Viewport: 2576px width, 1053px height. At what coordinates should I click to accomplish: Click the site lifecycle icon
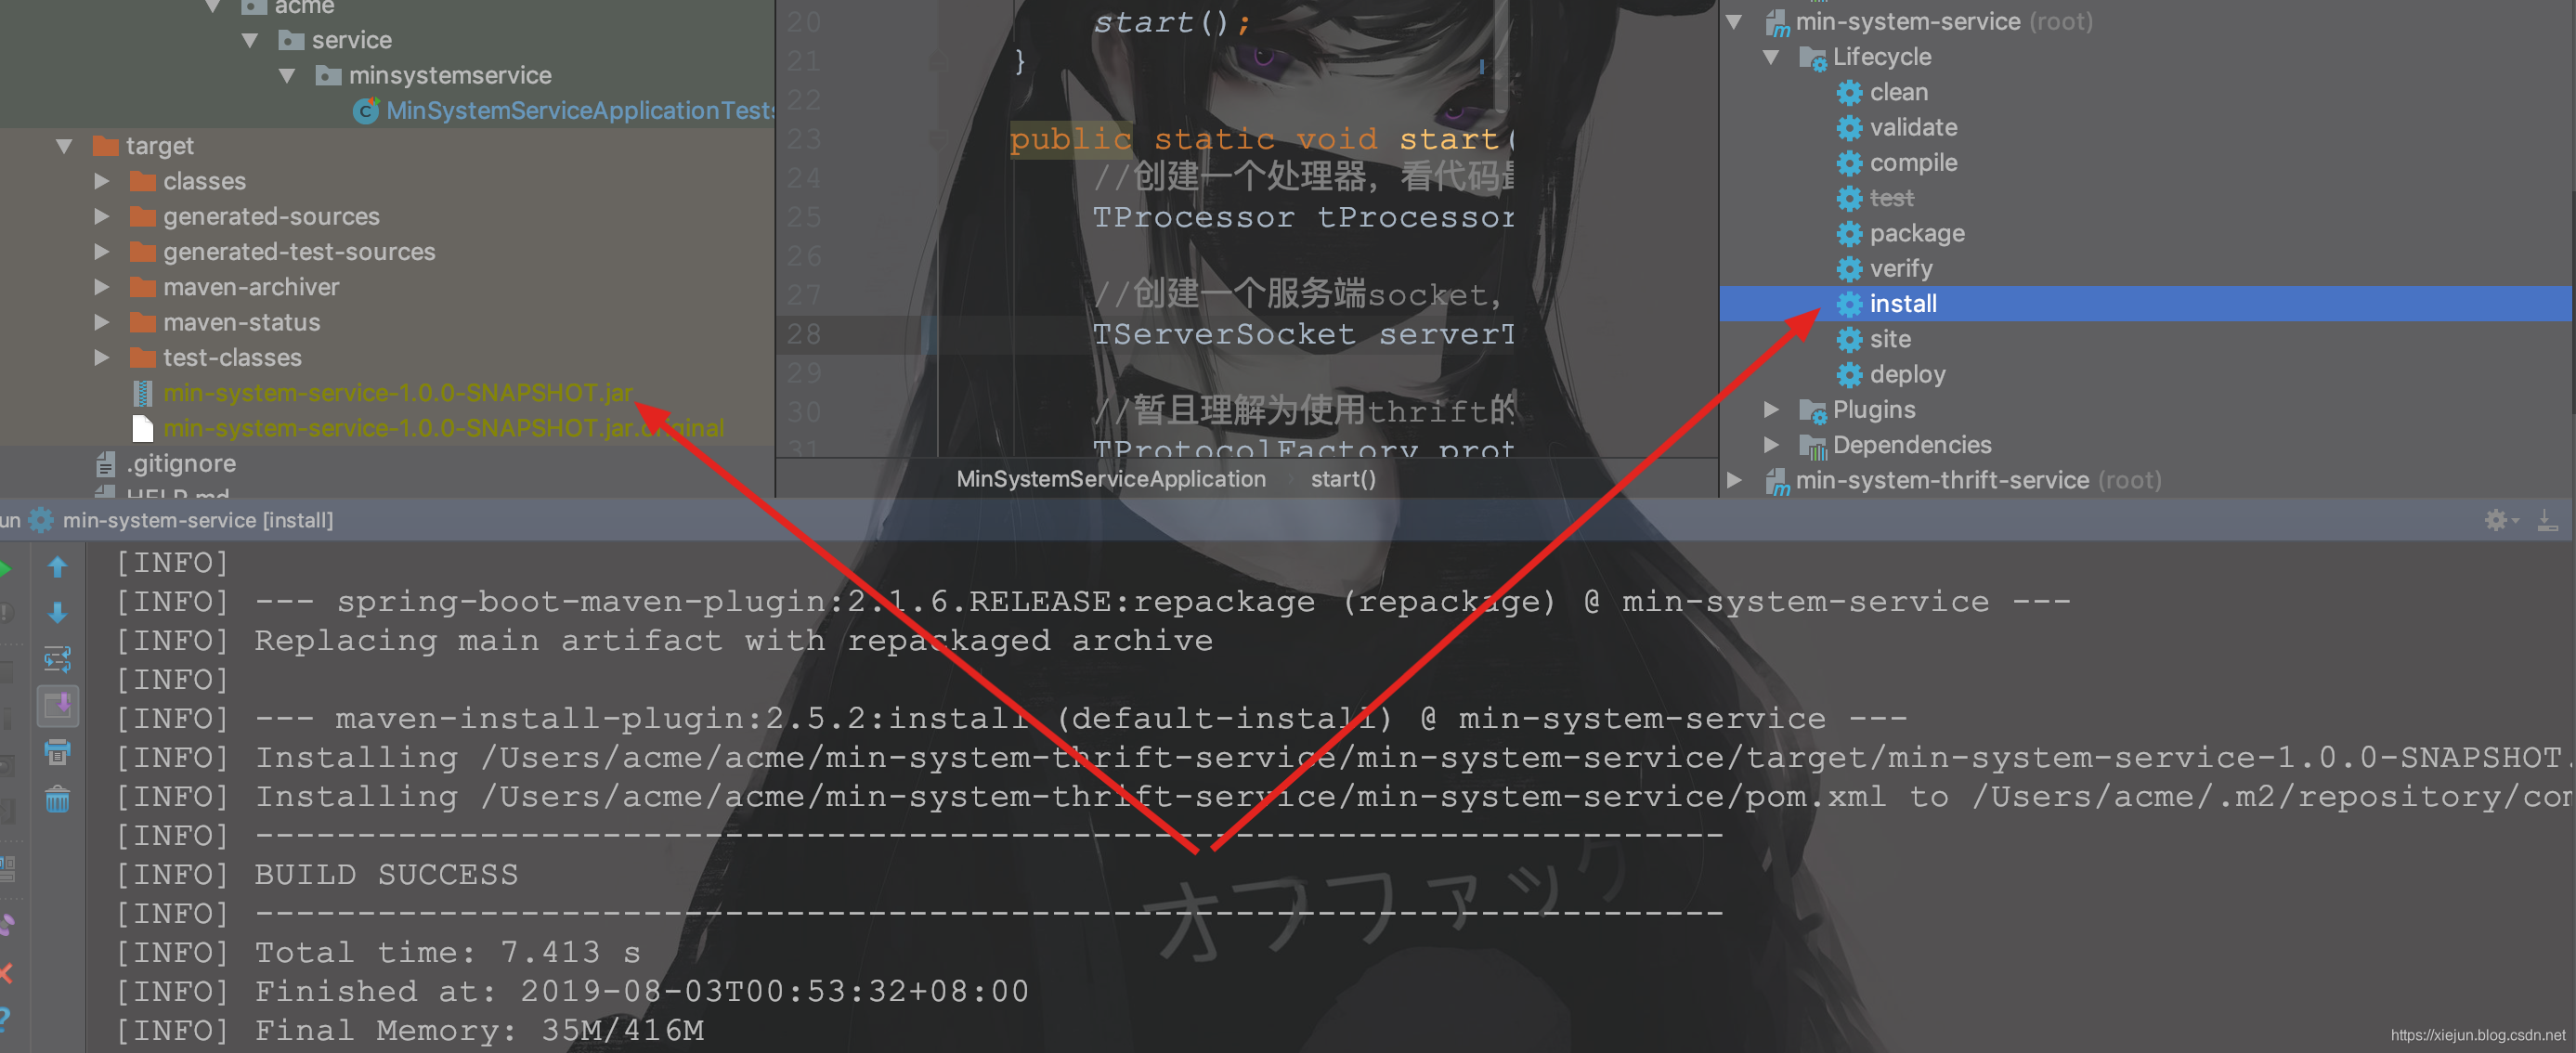pos(1845,338)
